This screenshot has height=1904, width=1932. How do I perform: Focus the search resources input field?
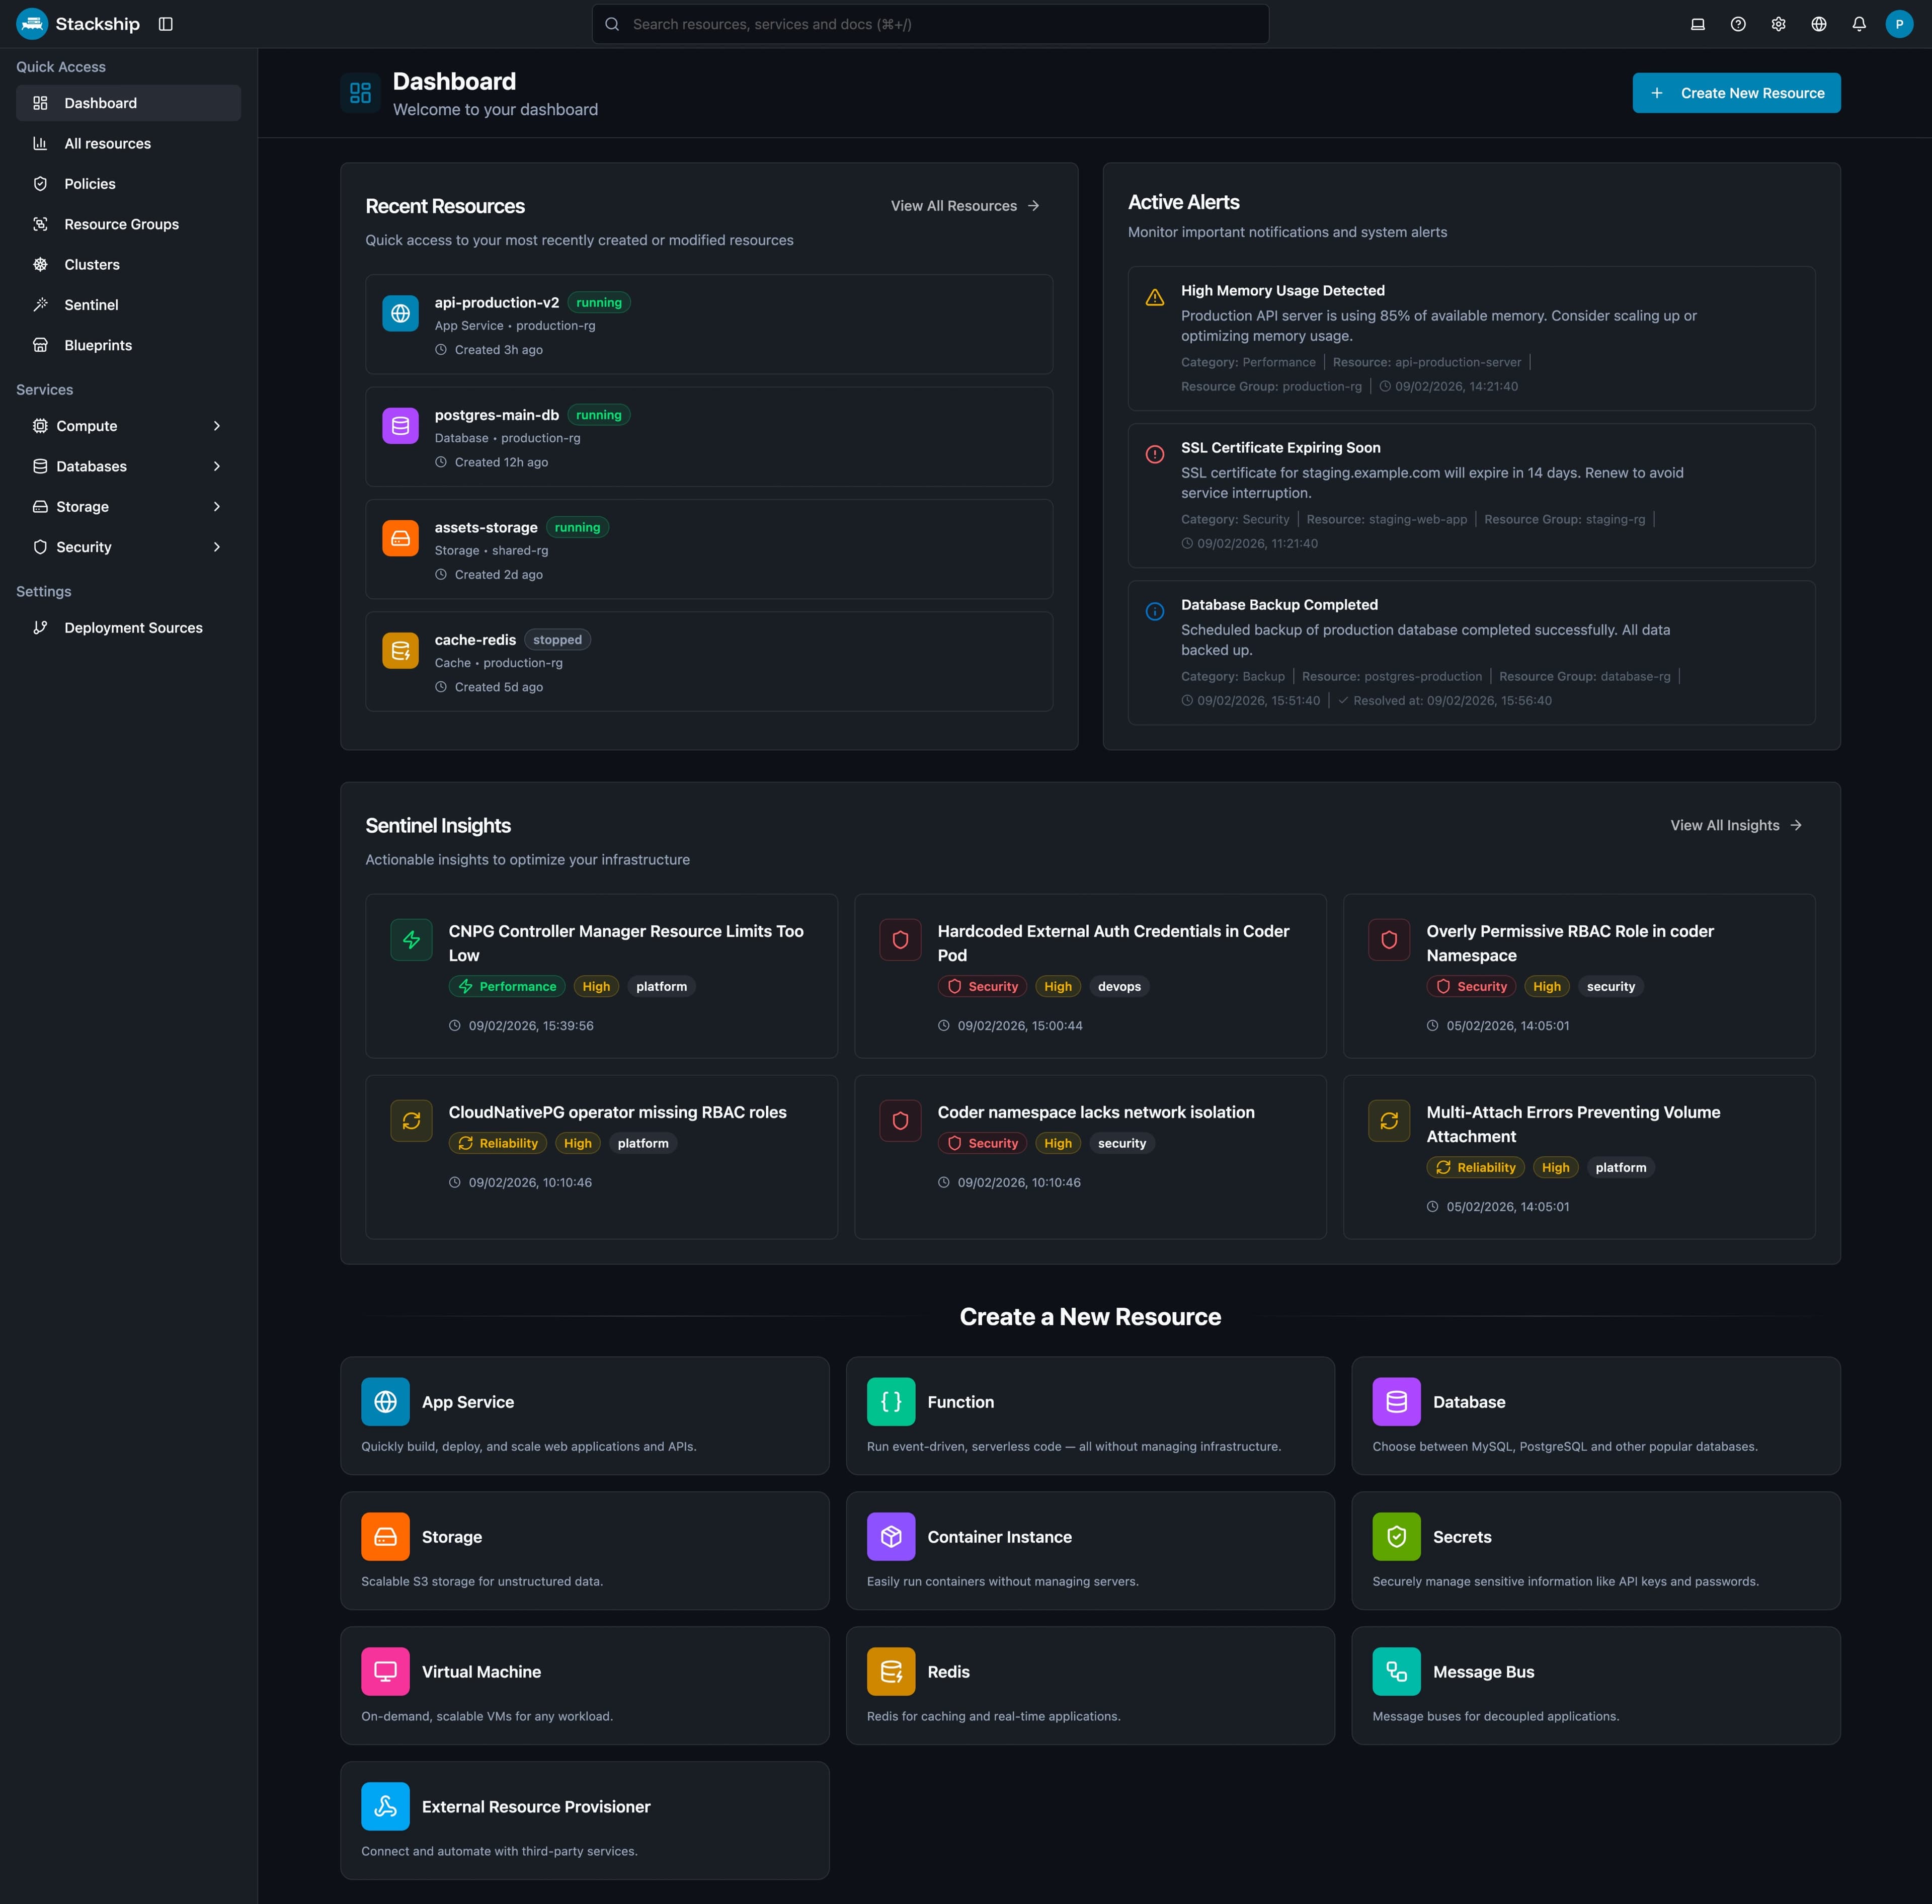click(930, 24)
